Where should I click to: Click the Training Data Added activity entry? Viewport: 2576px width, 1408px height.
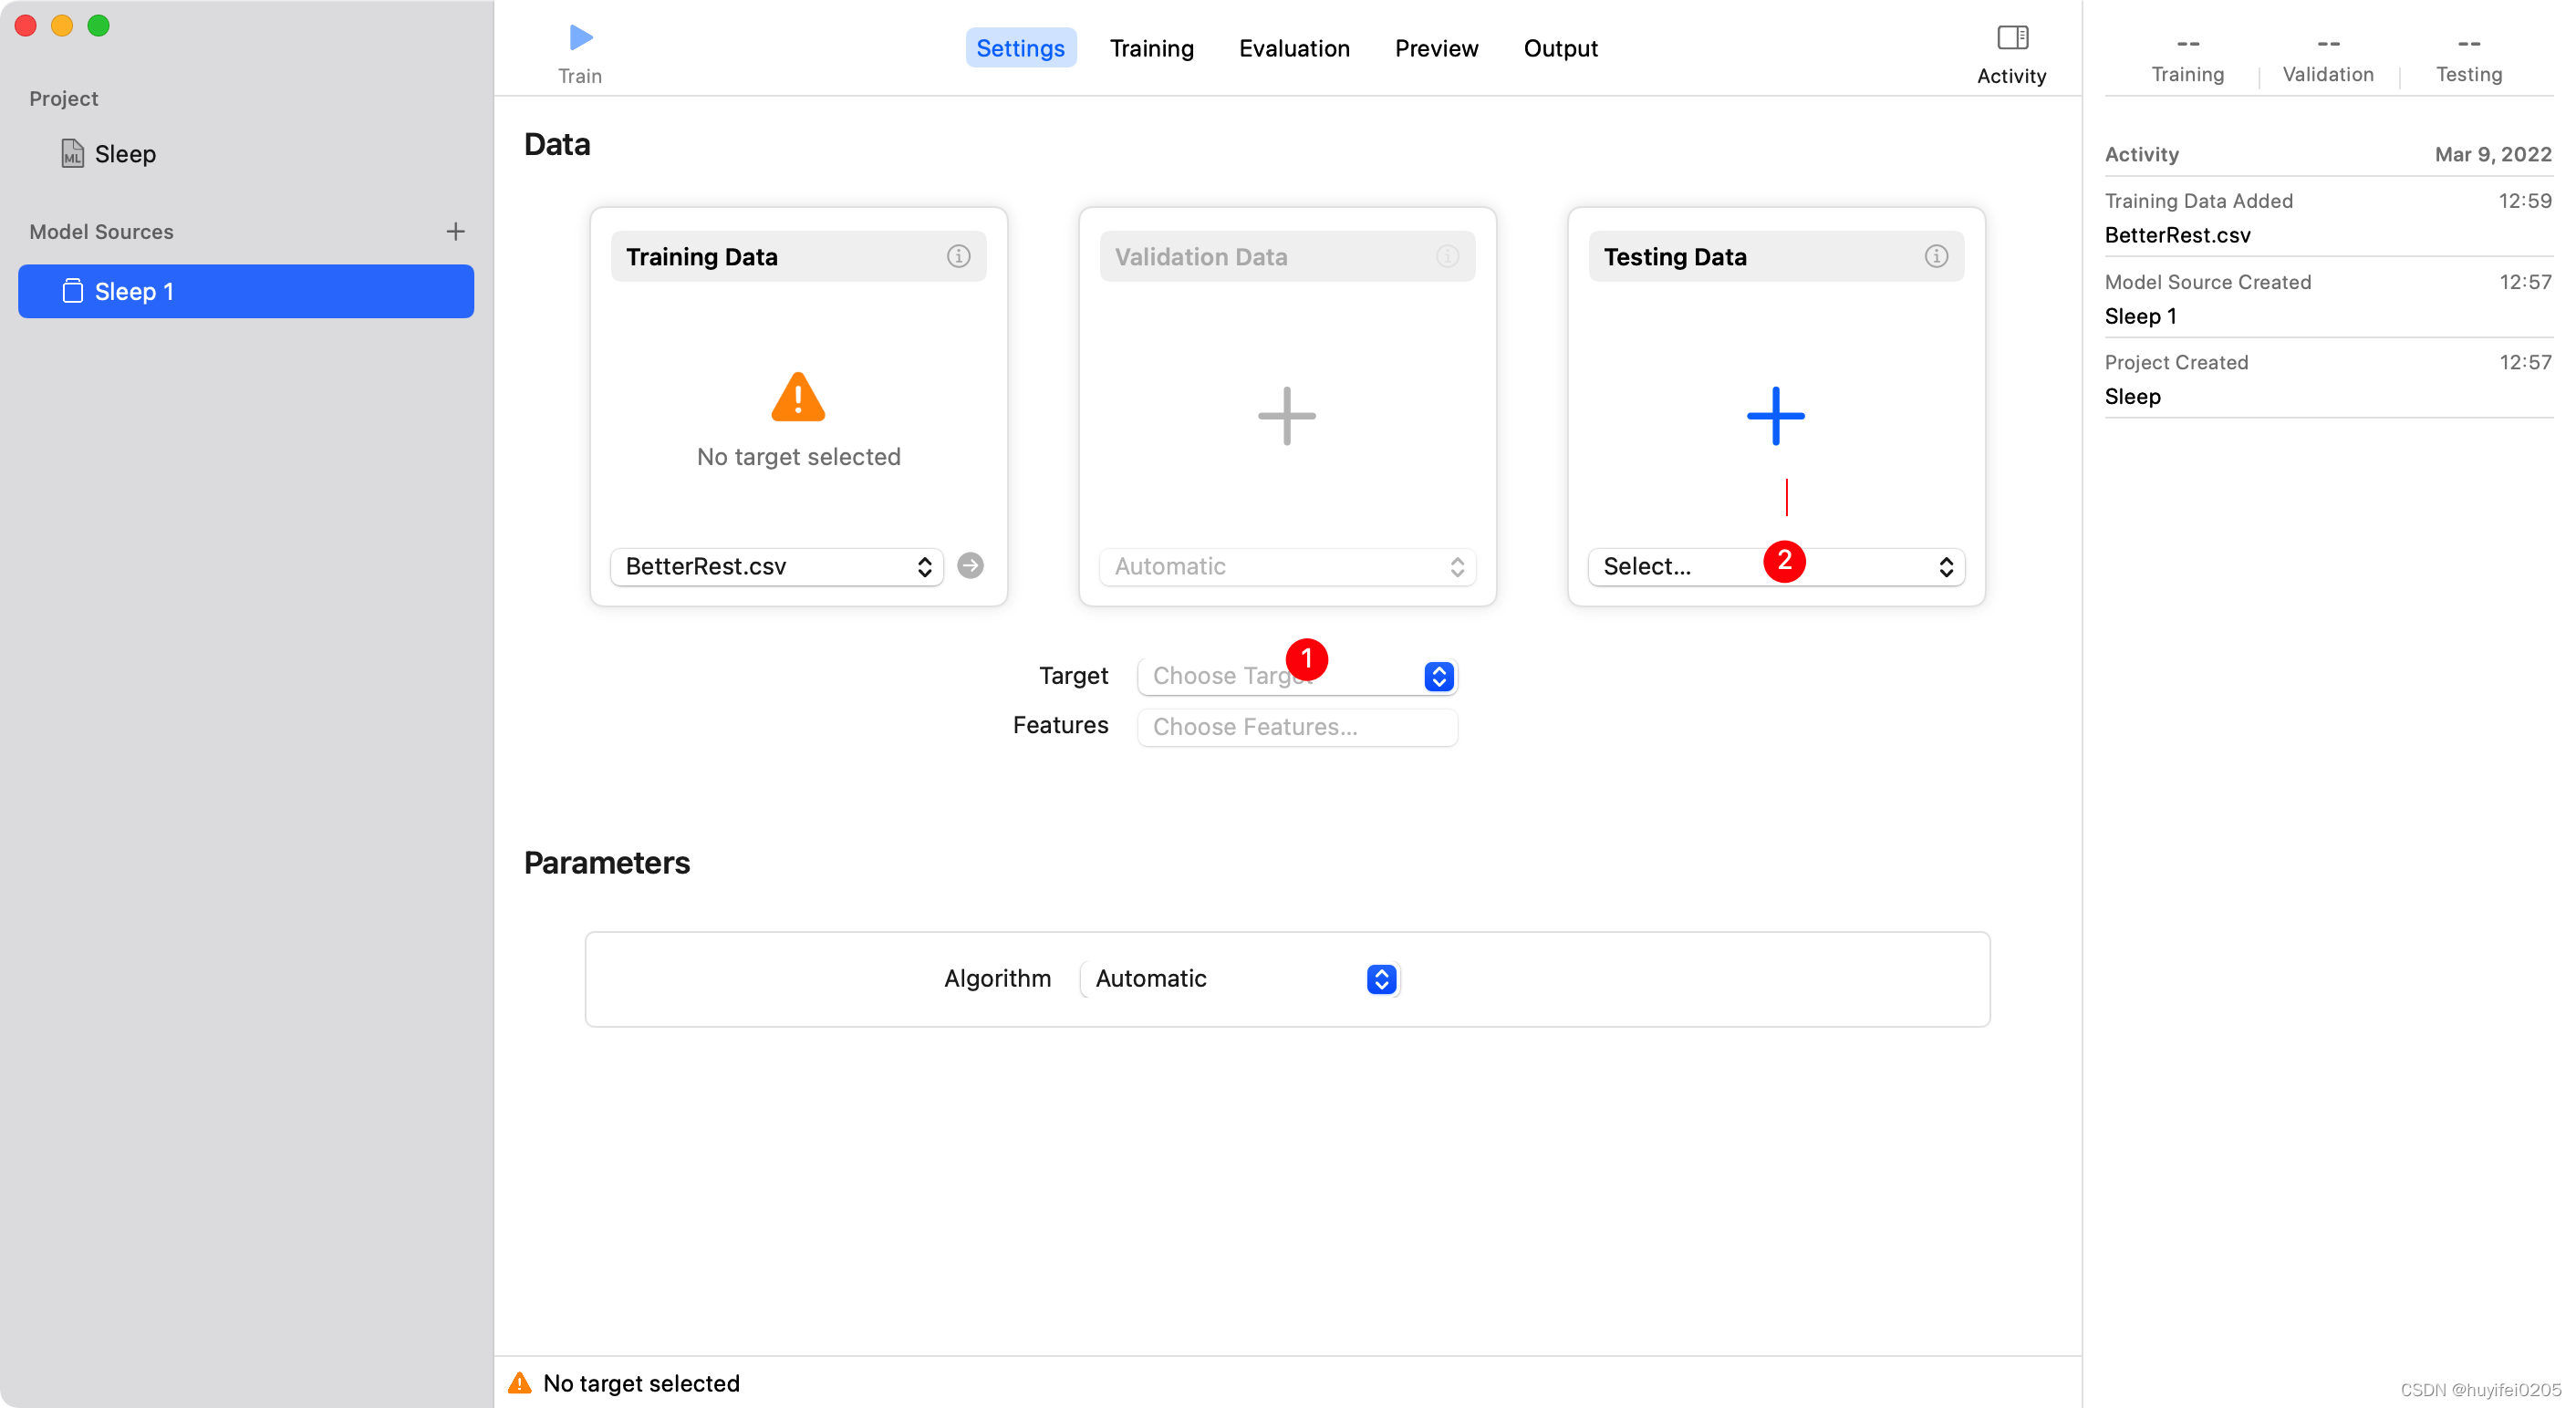pos(2328,218)
